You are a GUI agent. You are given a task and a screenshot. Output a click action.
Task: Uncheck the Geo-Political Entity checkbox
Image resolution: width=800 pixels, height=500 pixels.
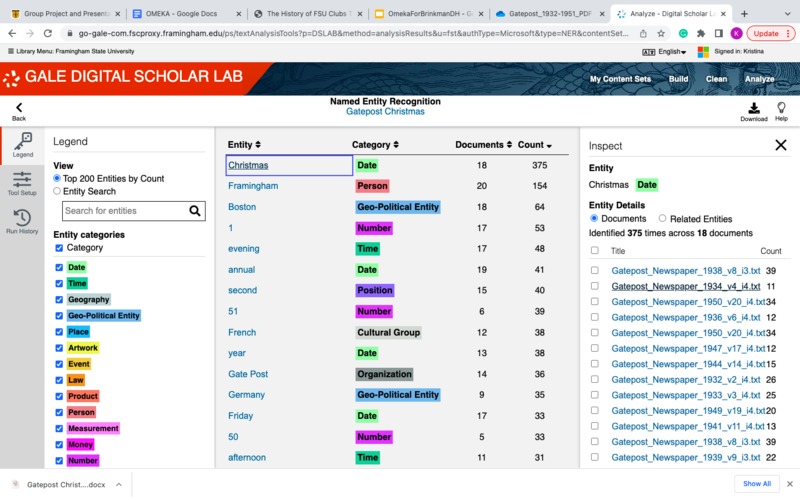(x=59, y=316)
